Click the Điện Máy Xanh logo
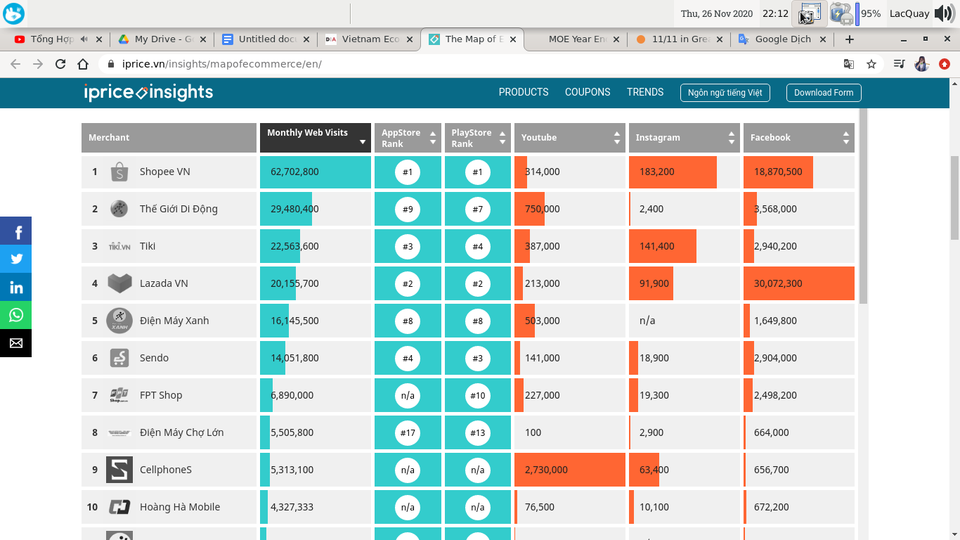 click(x=119, y=320)
